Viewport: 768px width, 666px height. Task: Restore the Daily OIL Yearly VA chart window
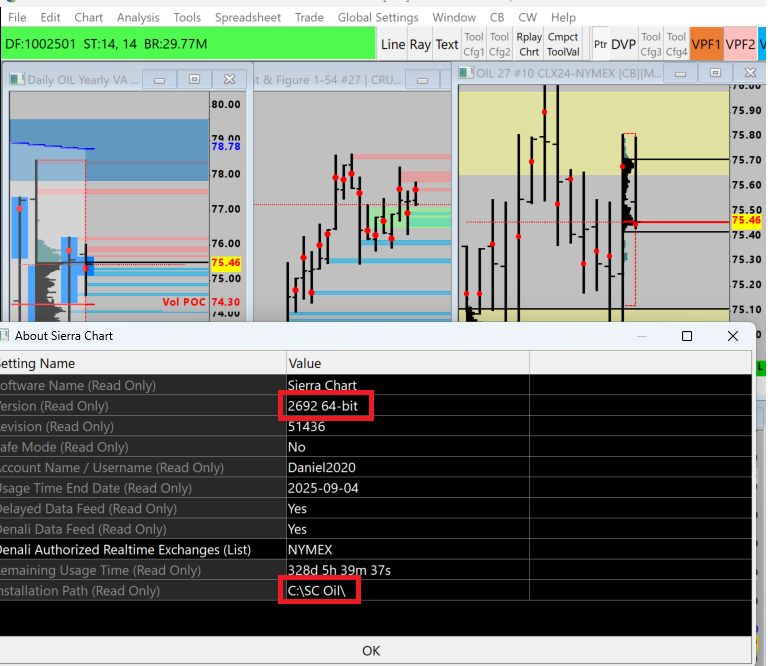194,79
